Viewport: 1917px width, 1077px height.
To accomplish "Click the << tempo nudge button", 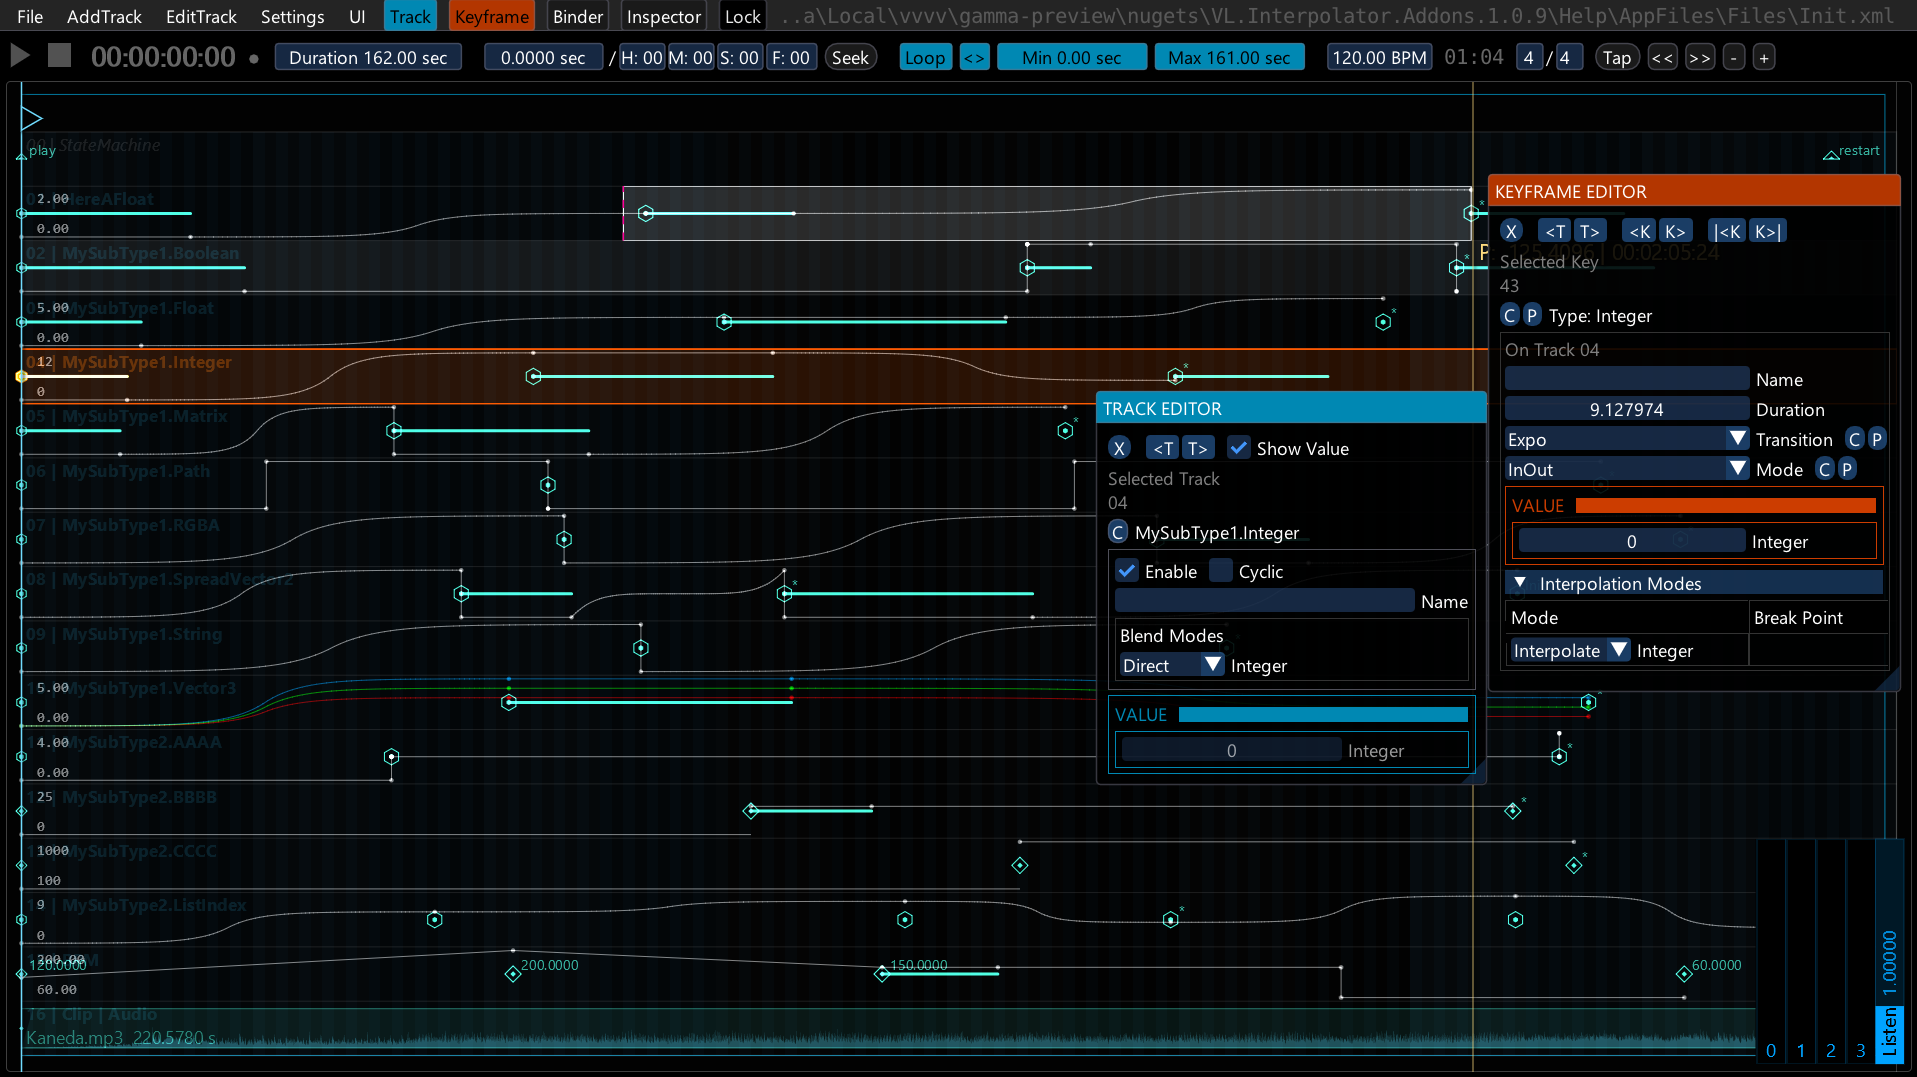I will click(x=1662, y=57).
